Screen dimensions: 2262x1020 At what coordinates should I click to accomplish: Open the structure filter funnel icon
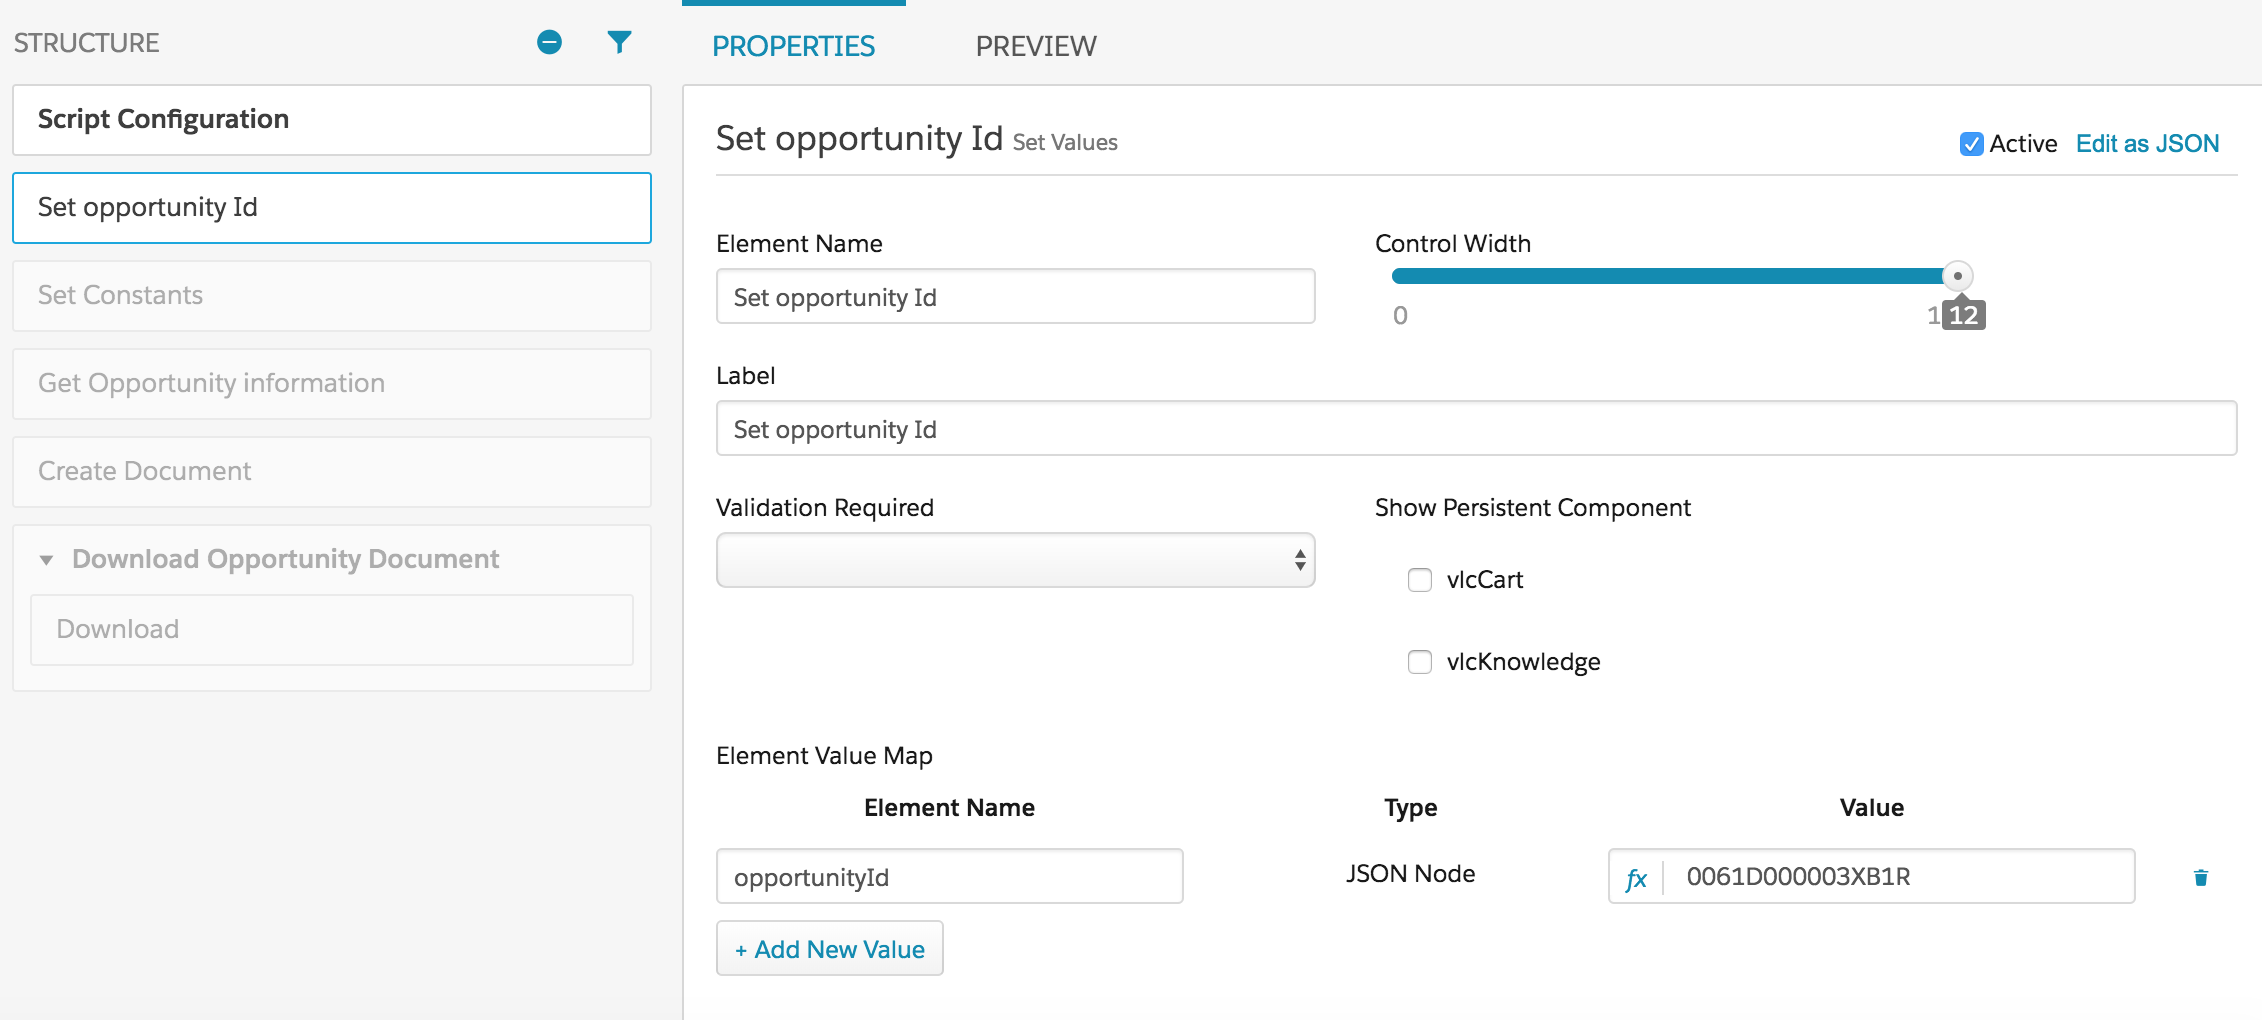(x=619, y=43)
